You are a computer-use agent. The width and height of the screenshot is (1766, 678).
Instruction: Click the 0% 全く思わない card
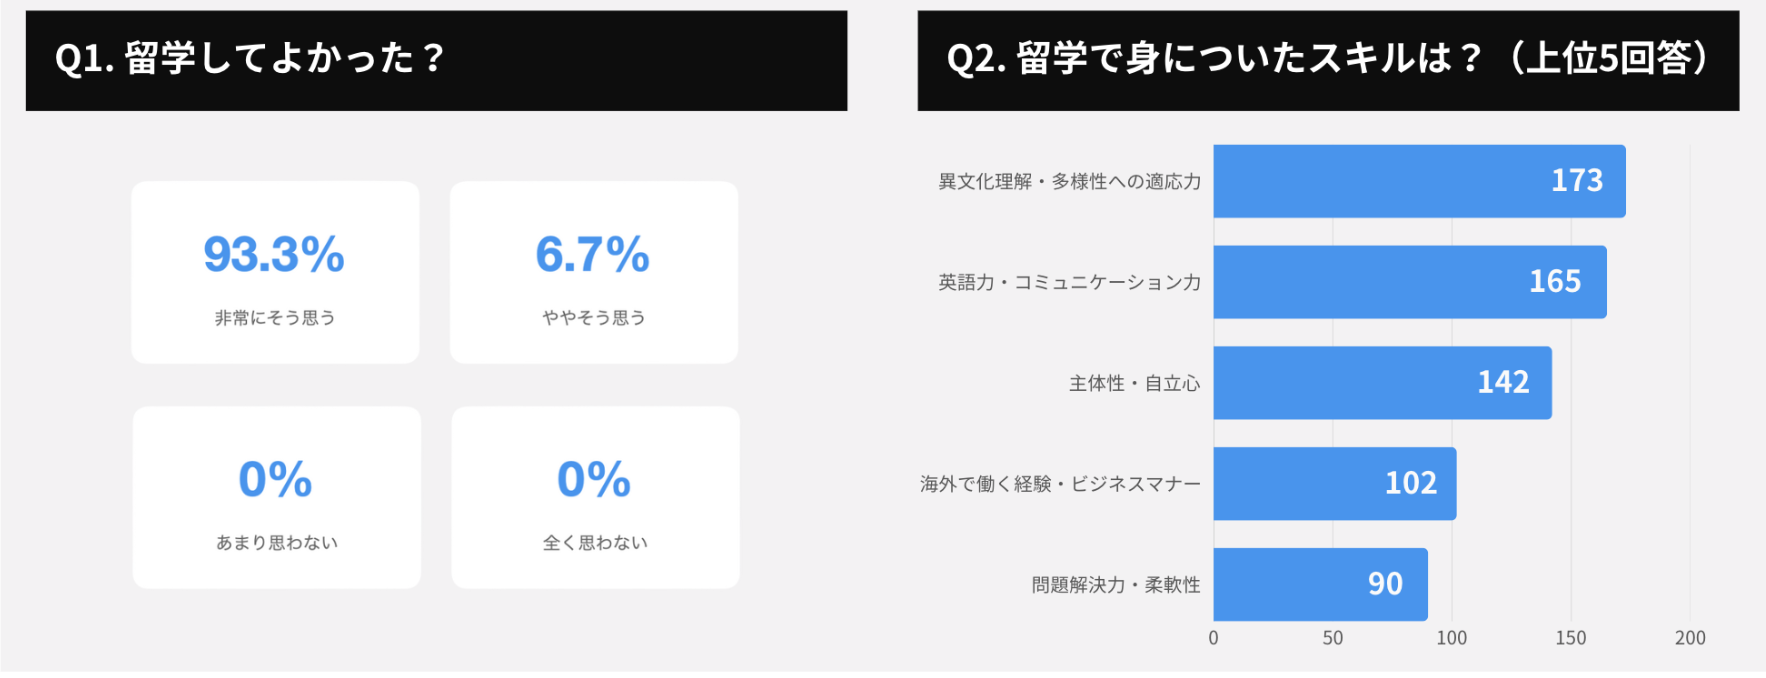595,497
